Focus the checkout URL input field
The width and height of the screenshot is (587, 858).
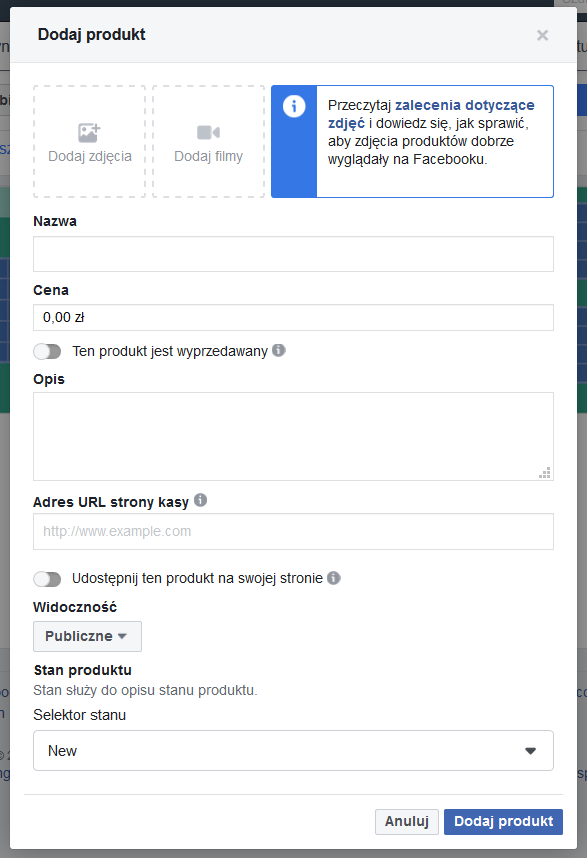[293, 531]
